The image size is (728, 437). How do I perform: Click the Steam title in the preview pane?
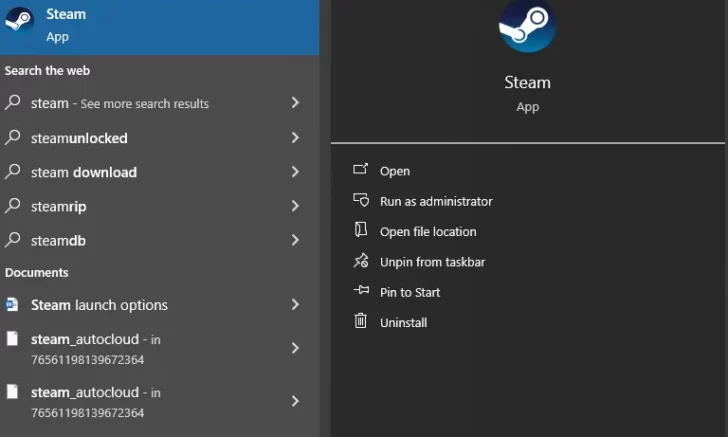tap(527, 83)
